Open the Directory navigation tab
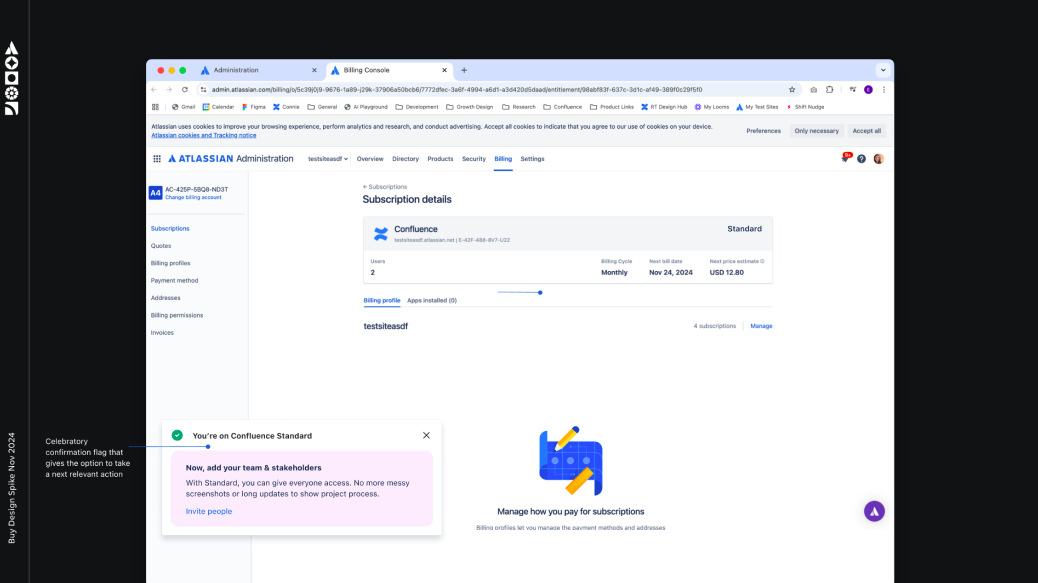 405,159
